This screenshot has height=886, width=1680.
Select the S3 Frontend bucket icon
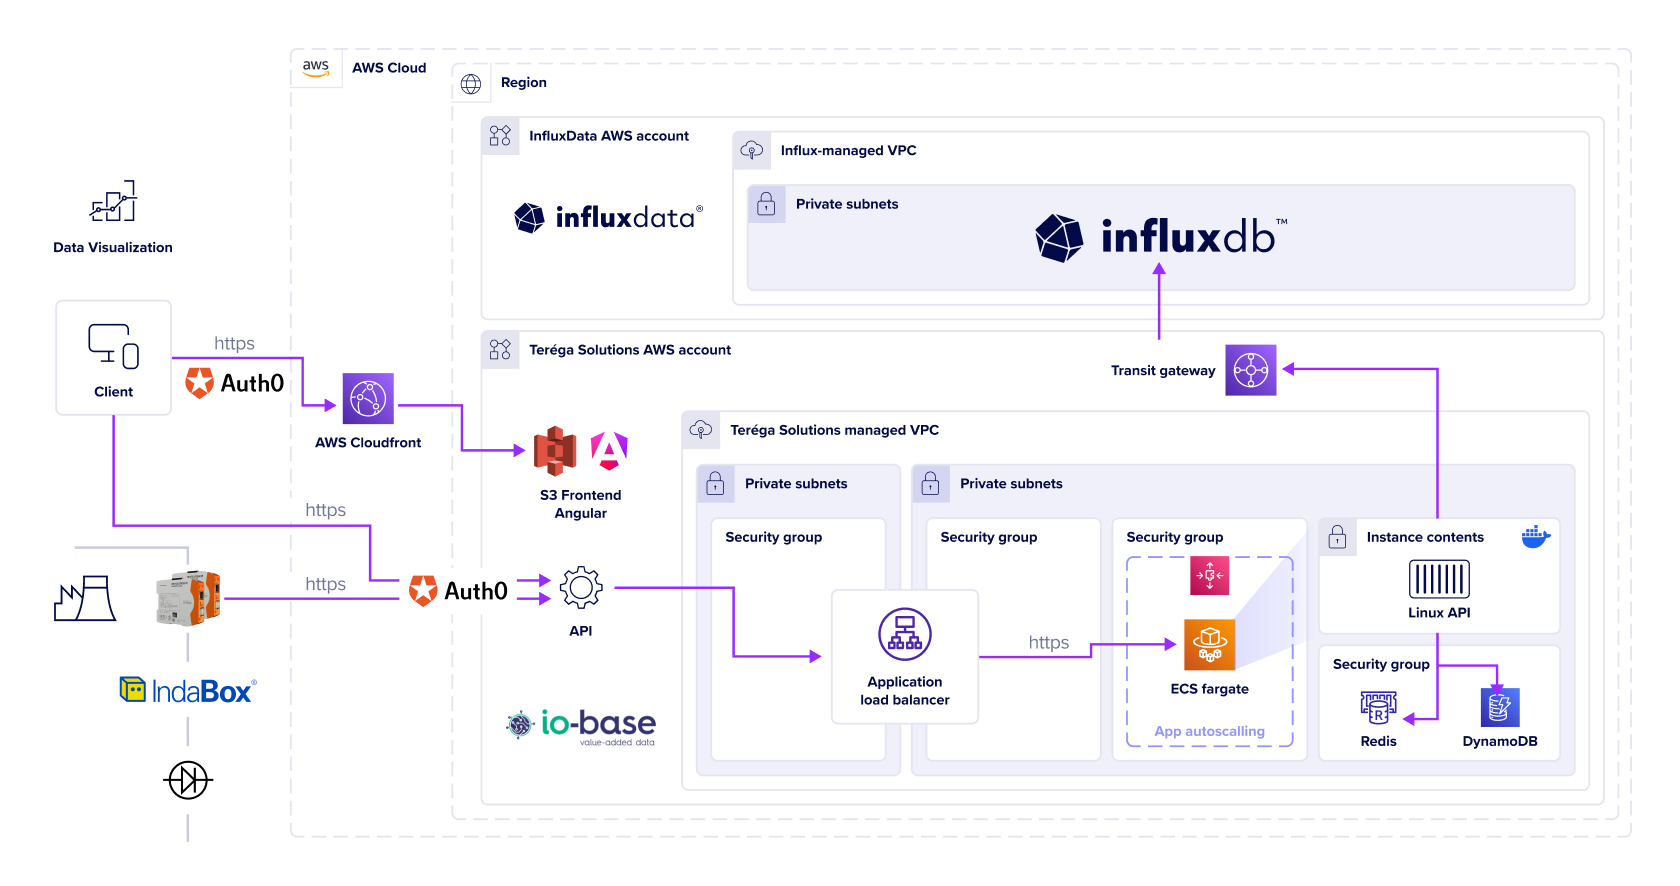pyautogui.click(x=555, y=451)
